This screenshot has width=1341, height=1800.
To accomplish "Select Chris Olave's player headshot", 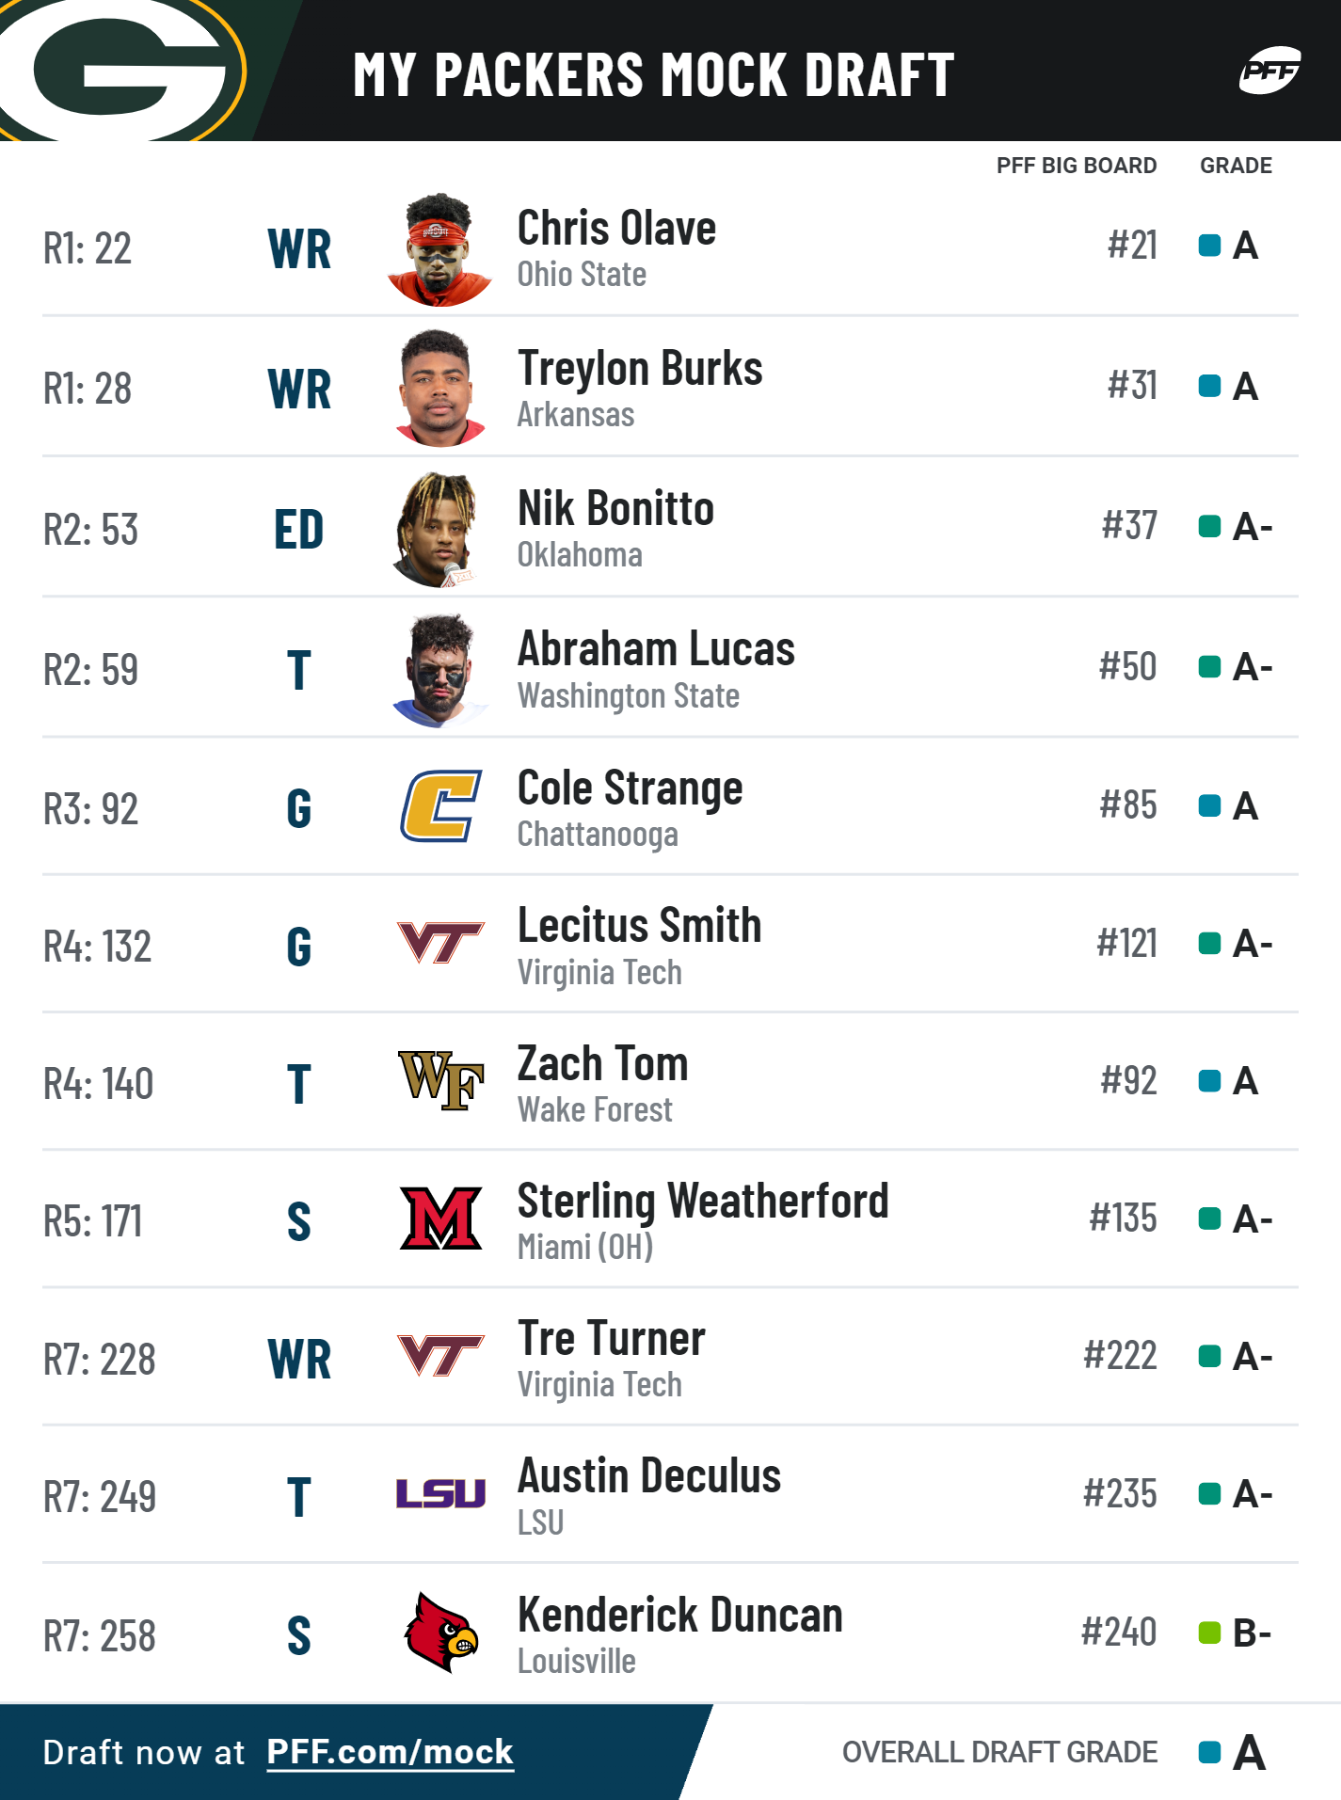I will tap(440, 249).
